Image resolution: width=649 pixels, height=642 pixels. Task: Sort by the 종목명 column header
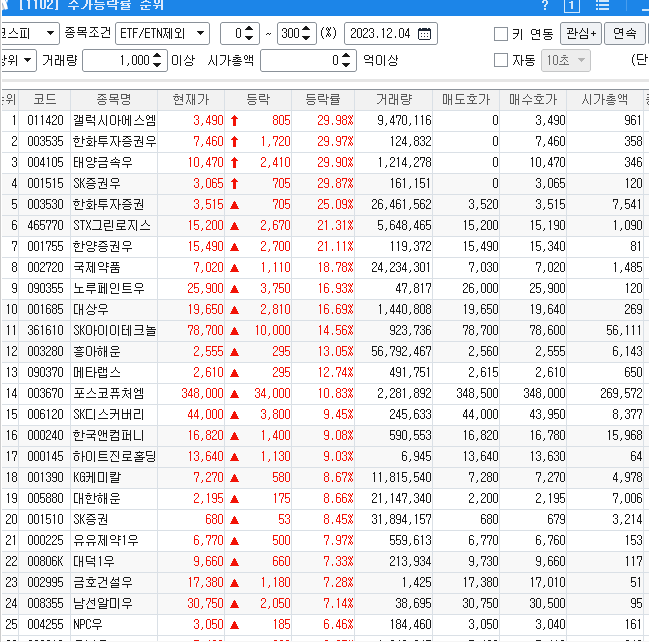pyautogui.click(x=114, y=99)
